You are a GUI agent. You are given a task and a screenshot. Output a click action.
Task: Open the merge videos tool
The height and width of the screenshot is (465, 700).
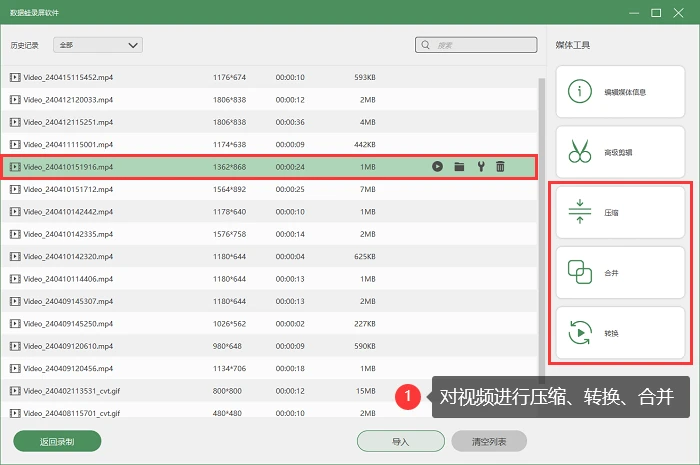tap(620, 273)
